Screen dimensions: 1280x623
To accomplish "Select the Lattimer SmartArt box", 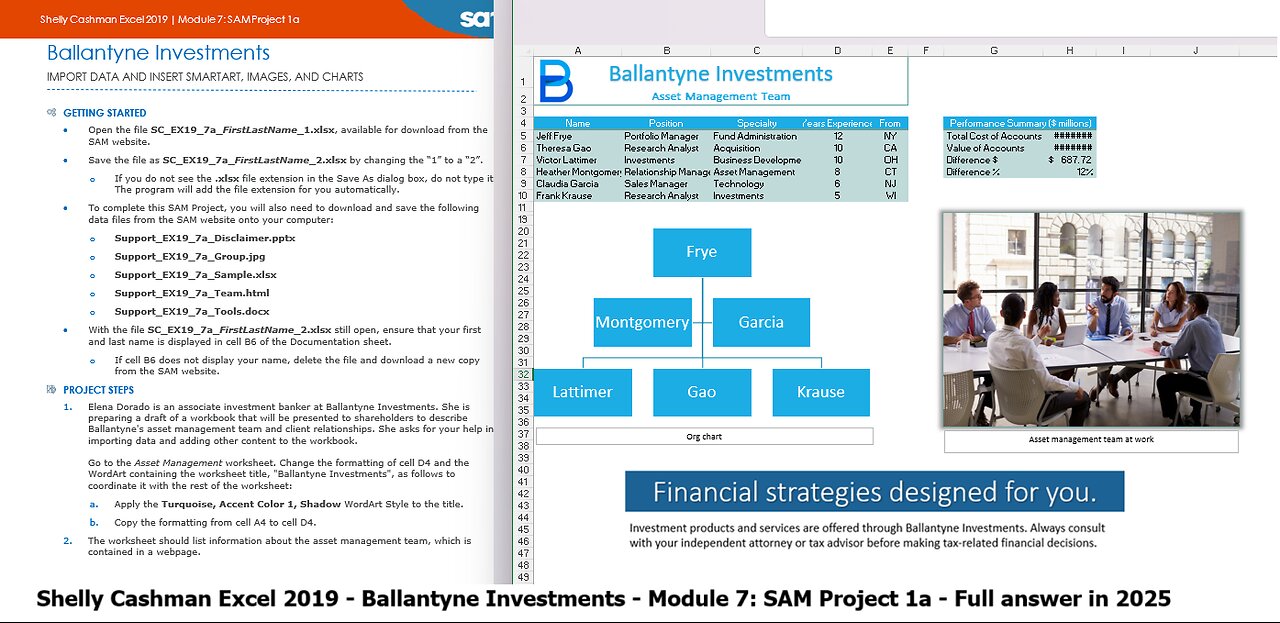I will tap(583, 392).
